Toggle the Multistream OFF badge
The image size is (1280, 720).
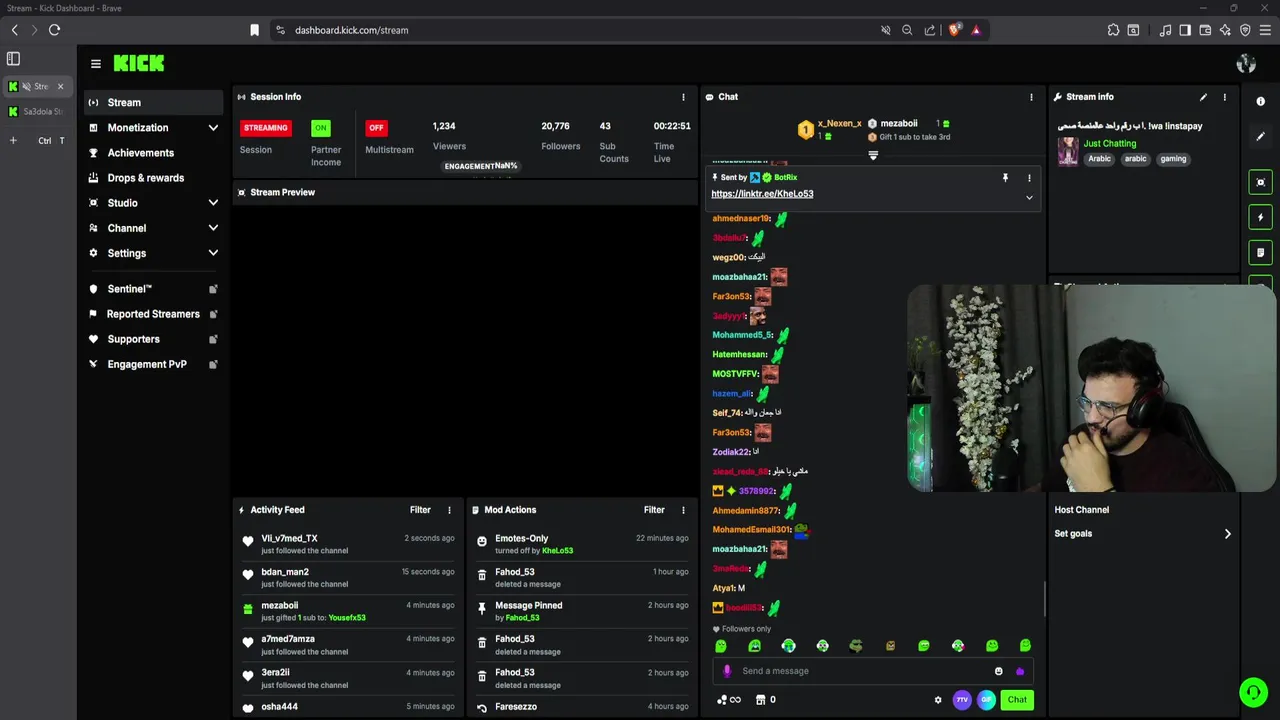[x=376, y=128]
